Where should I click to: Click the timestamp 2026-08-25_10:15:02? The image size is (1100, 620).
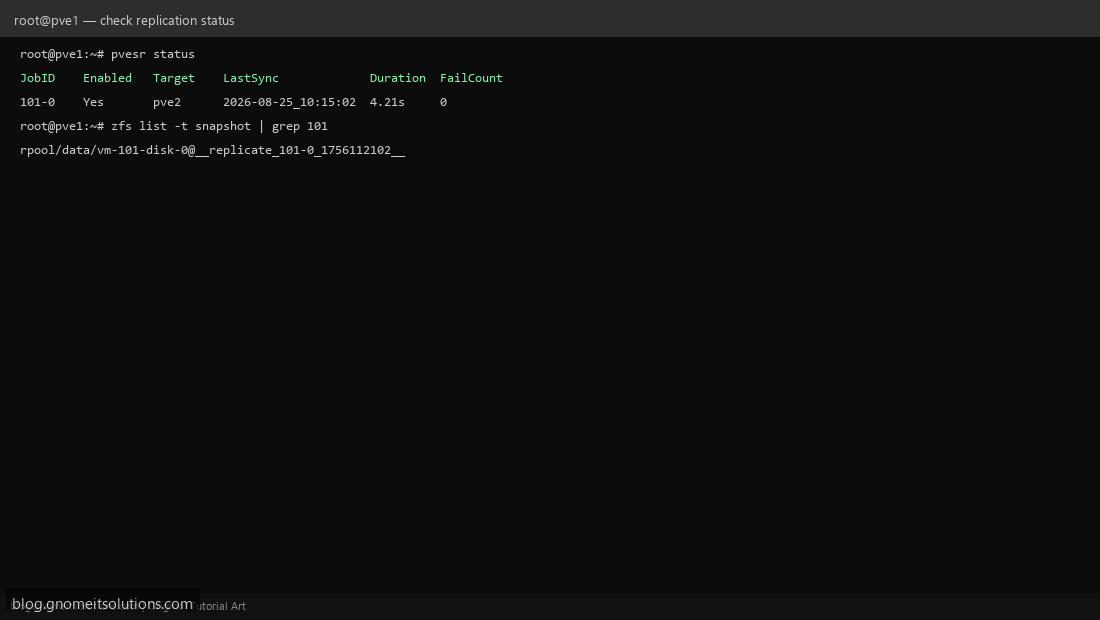pos(289,102)
